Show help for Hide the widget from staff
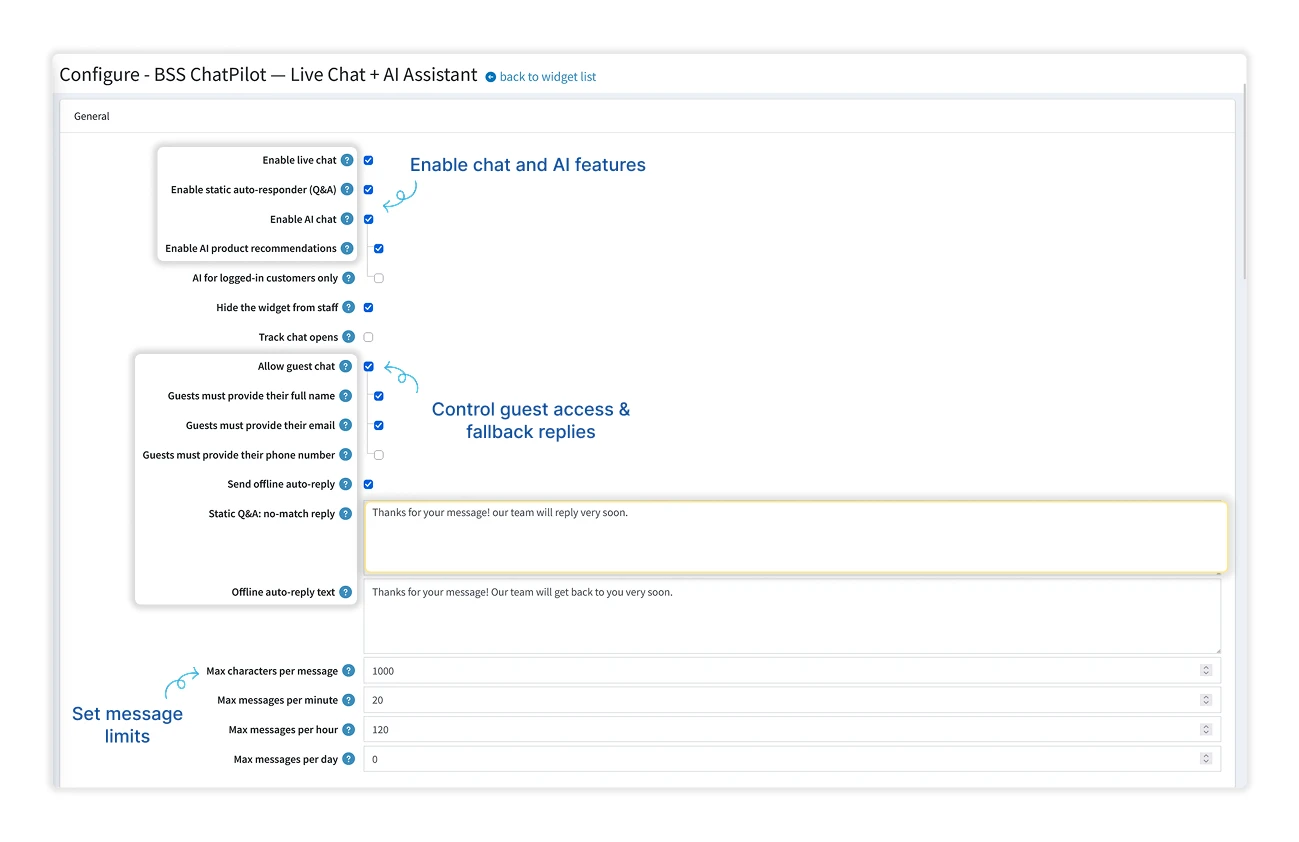This screenshot has height=842, width=1299. [348, 307]
